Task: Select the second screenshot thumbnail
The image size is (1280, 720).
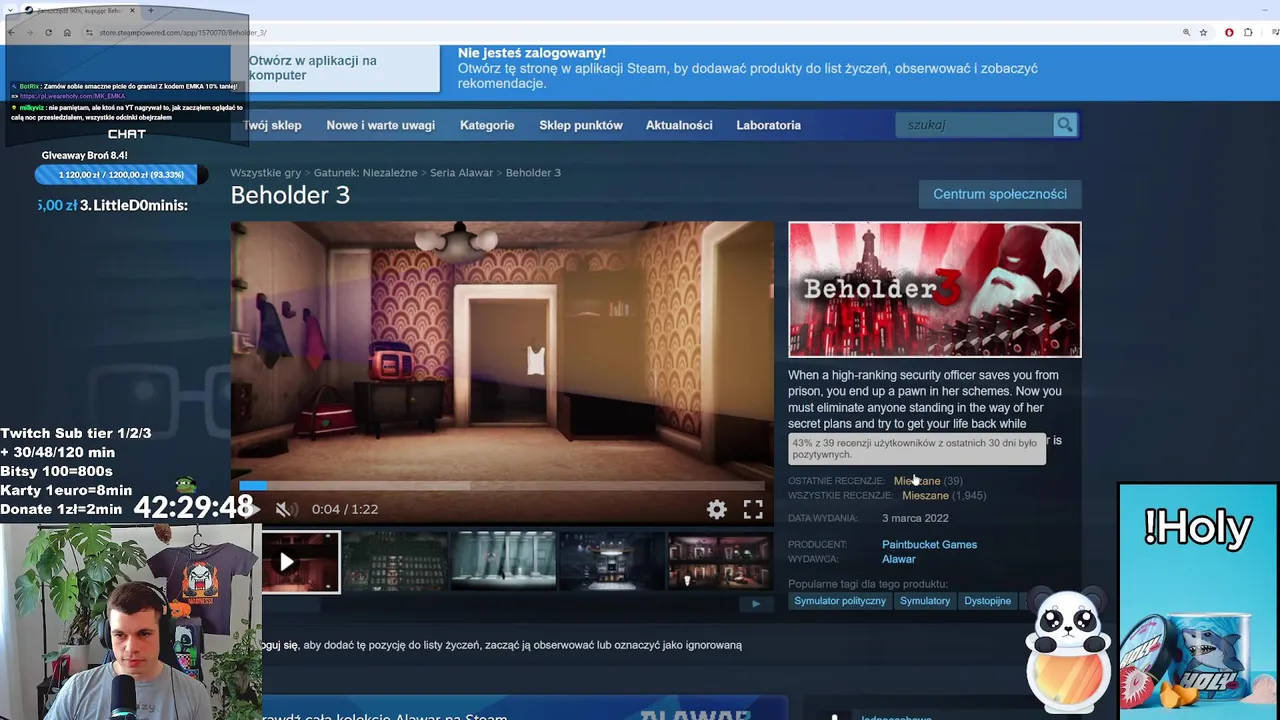Action: click(395, 561)
